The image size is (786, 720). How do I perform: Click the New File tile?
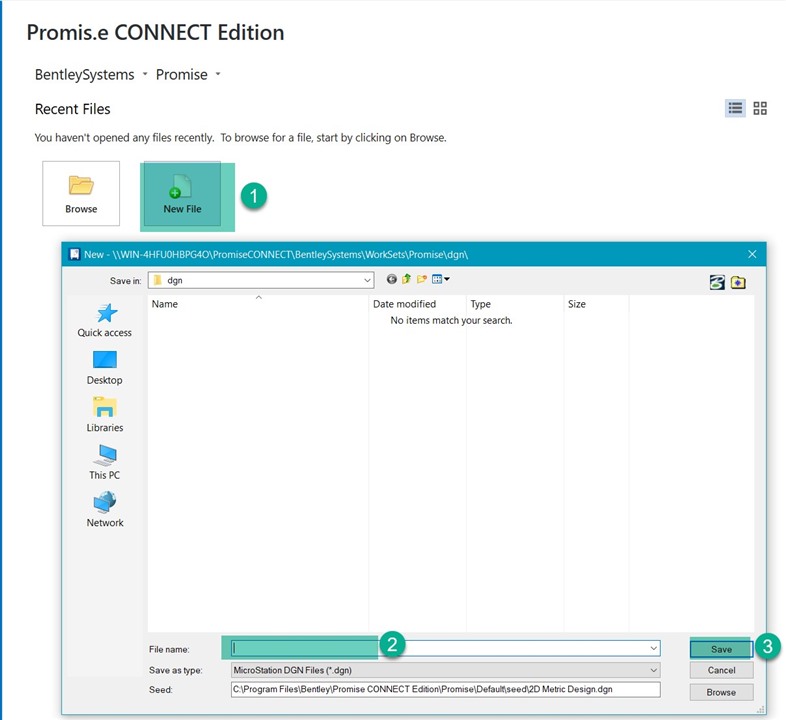click(182, 194)
